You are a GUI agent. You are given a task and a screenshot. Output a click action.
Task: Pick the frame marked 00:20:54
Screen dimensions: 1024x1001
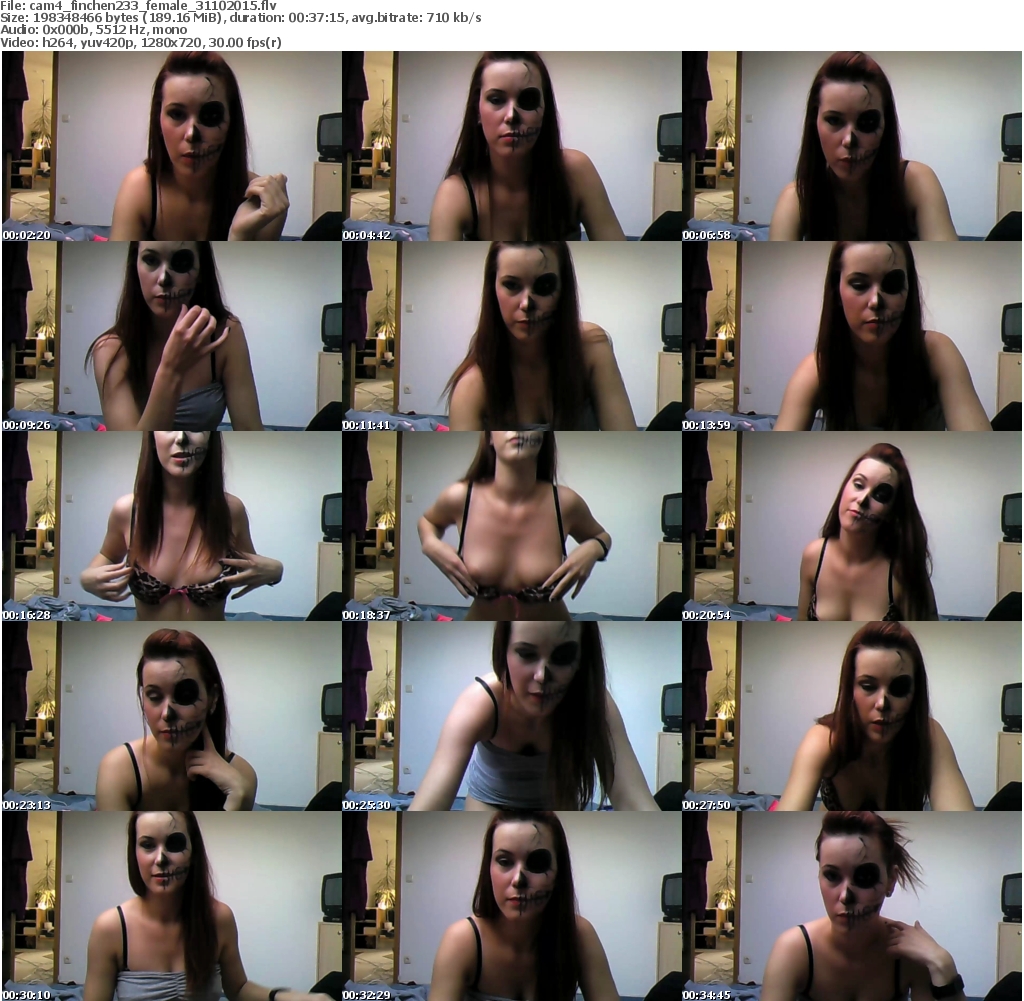click(852, 526)
